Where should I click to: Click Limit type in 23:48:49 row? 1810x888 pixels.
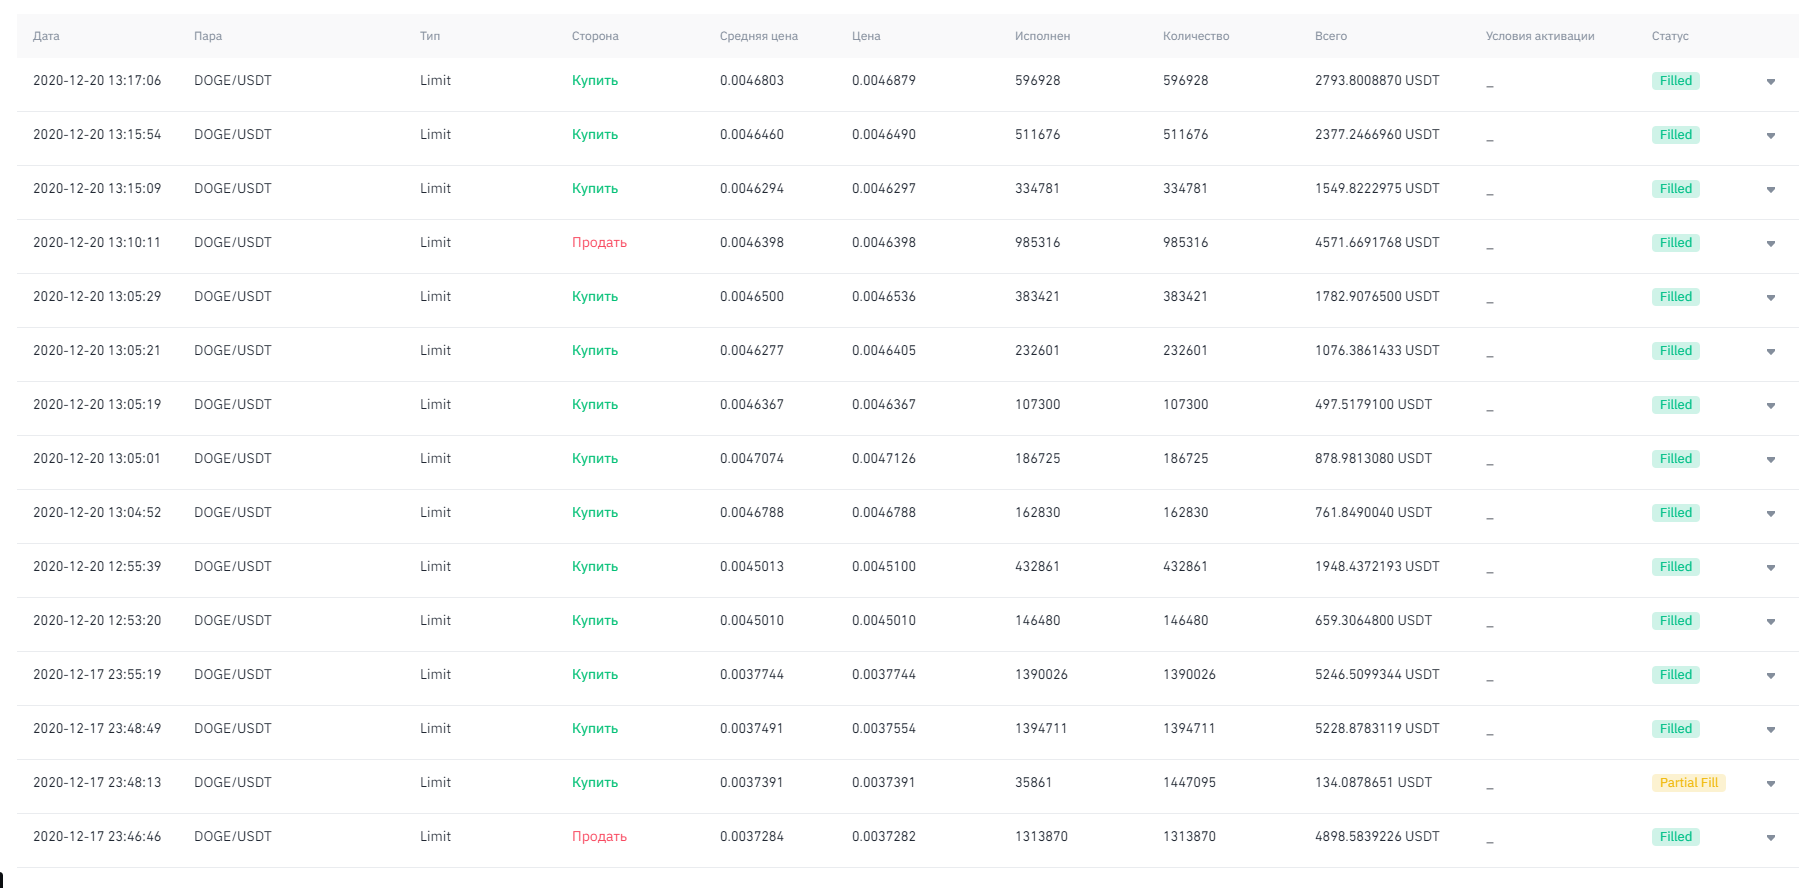click(x=435, y=729)
